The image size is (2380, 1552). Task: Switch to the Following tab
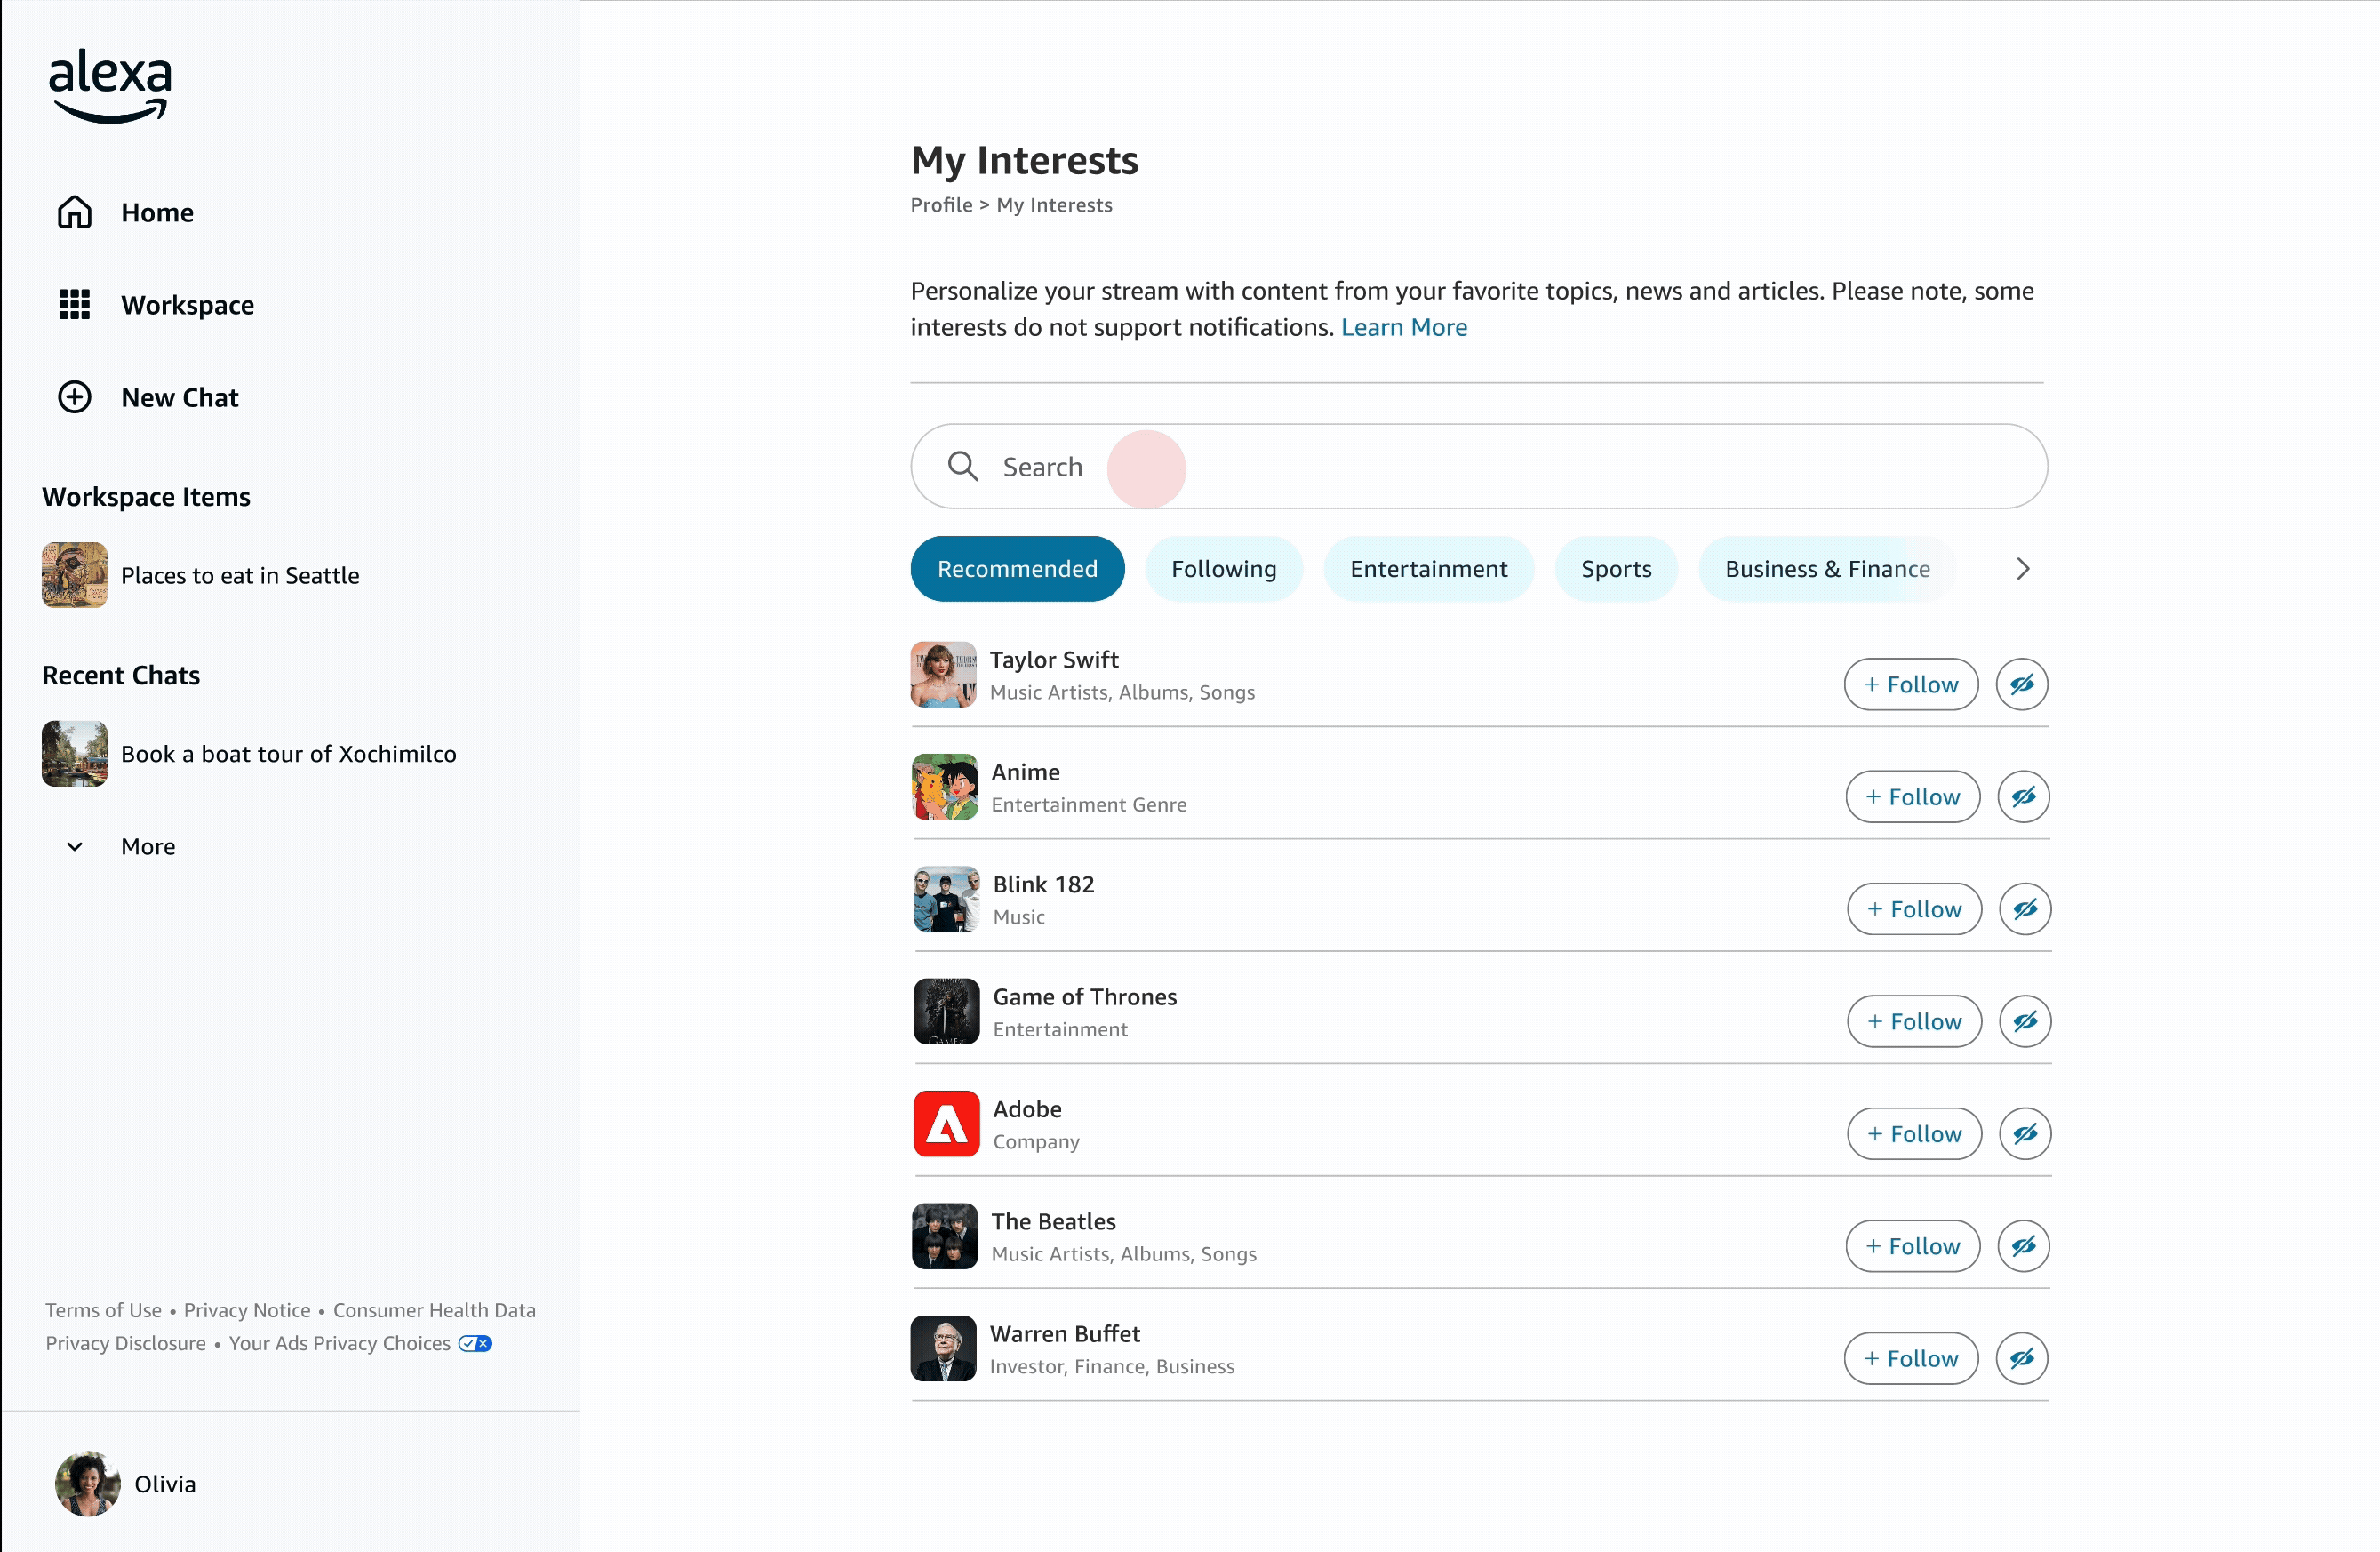[1224, 569]
